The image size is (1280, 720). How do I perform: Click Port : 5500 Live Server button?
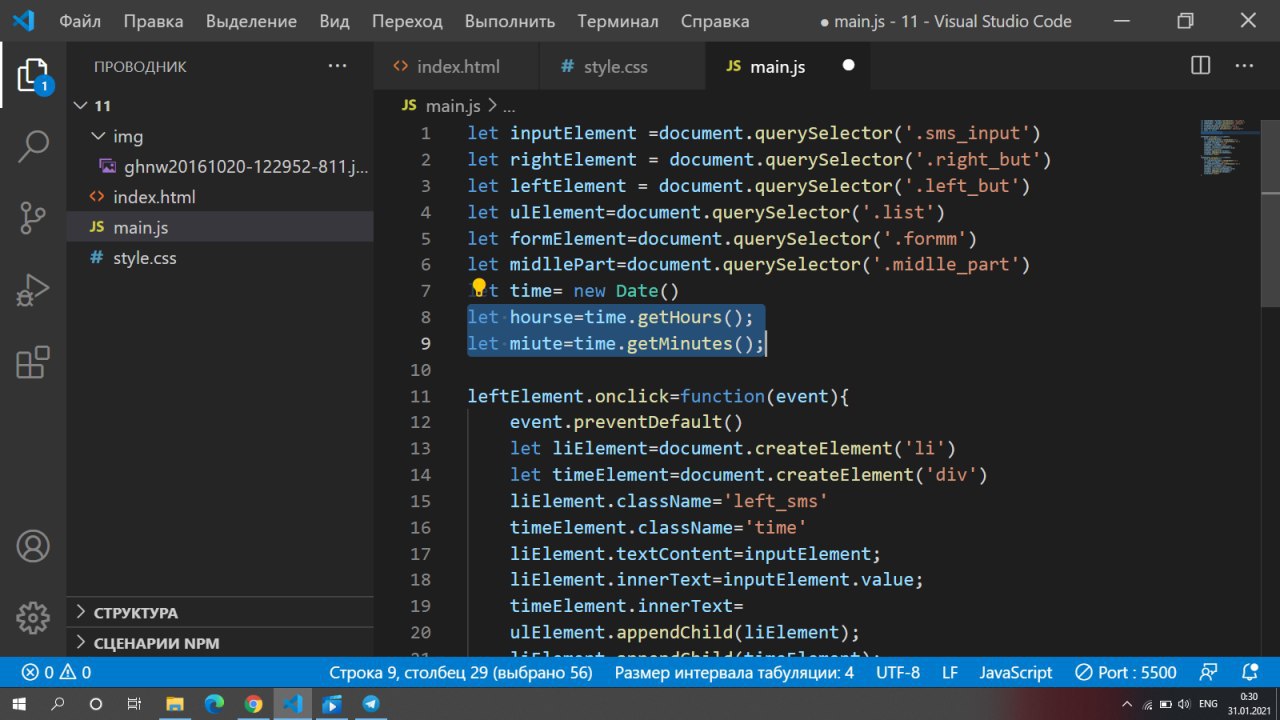tap(1125, 672)
